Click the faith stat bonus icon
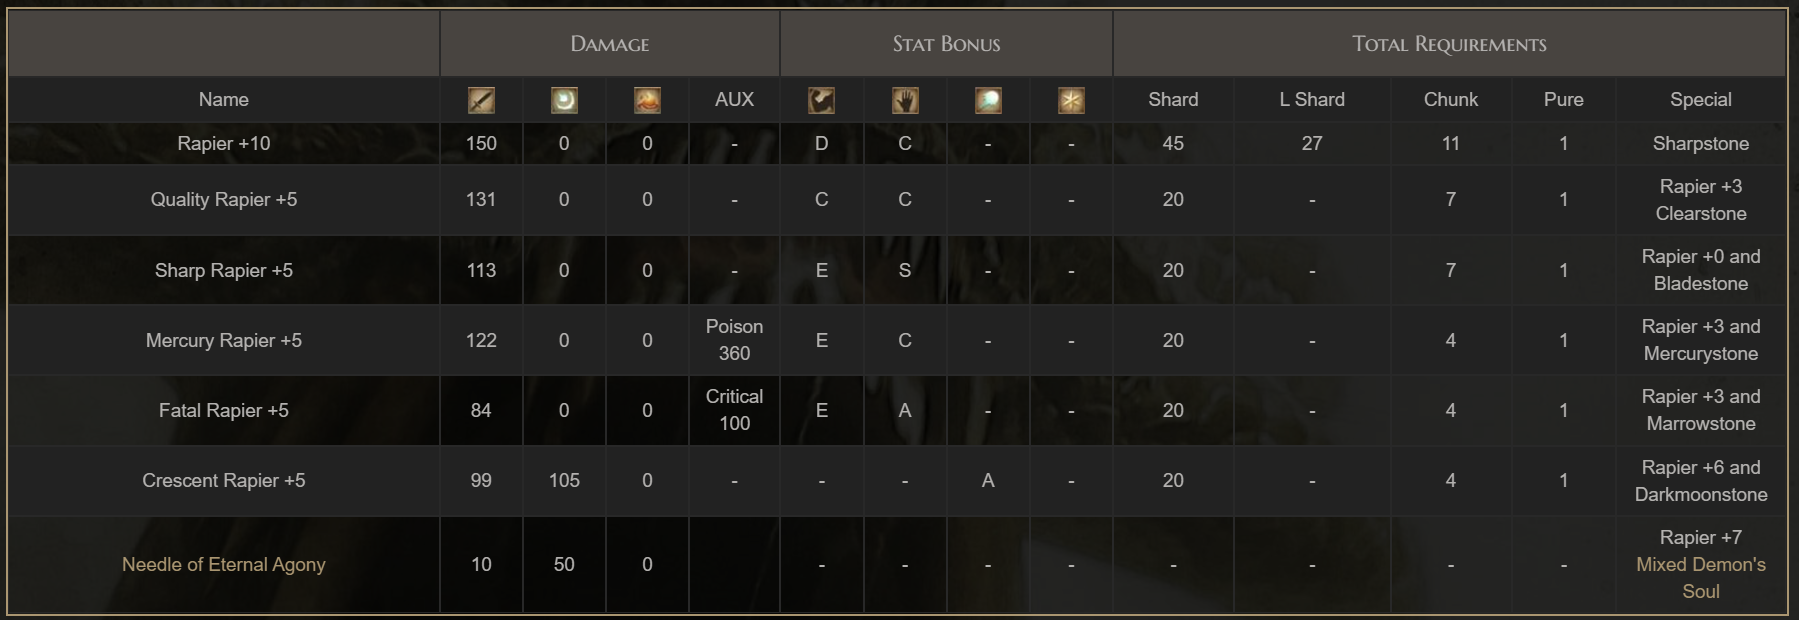The image size is (1799, 620). point(1071,100)
